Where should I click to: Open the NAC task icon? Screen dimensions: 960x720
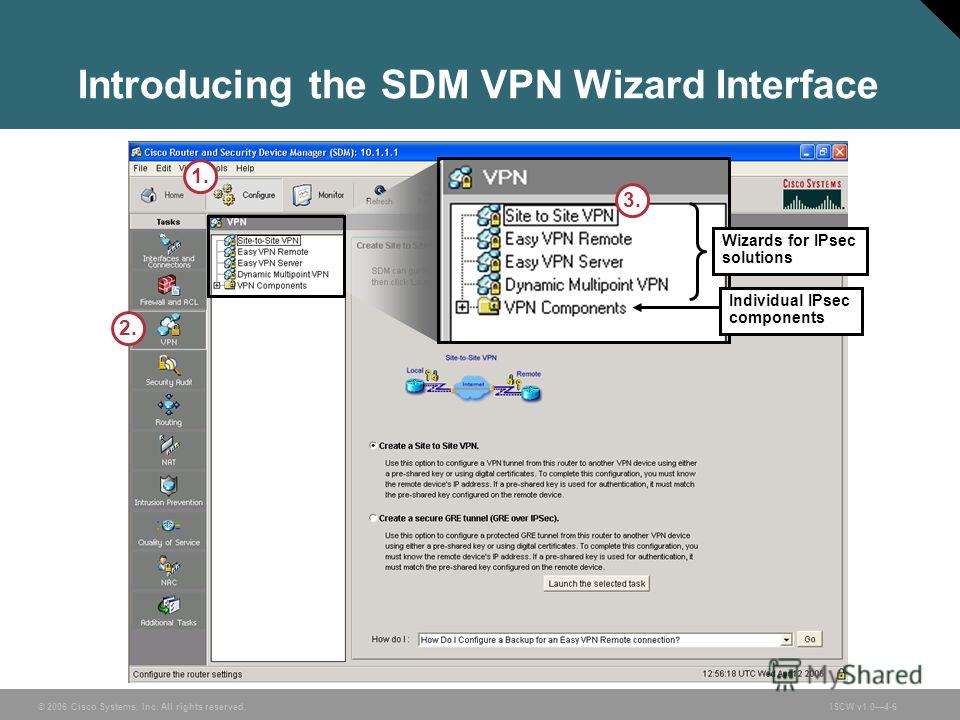168,571
